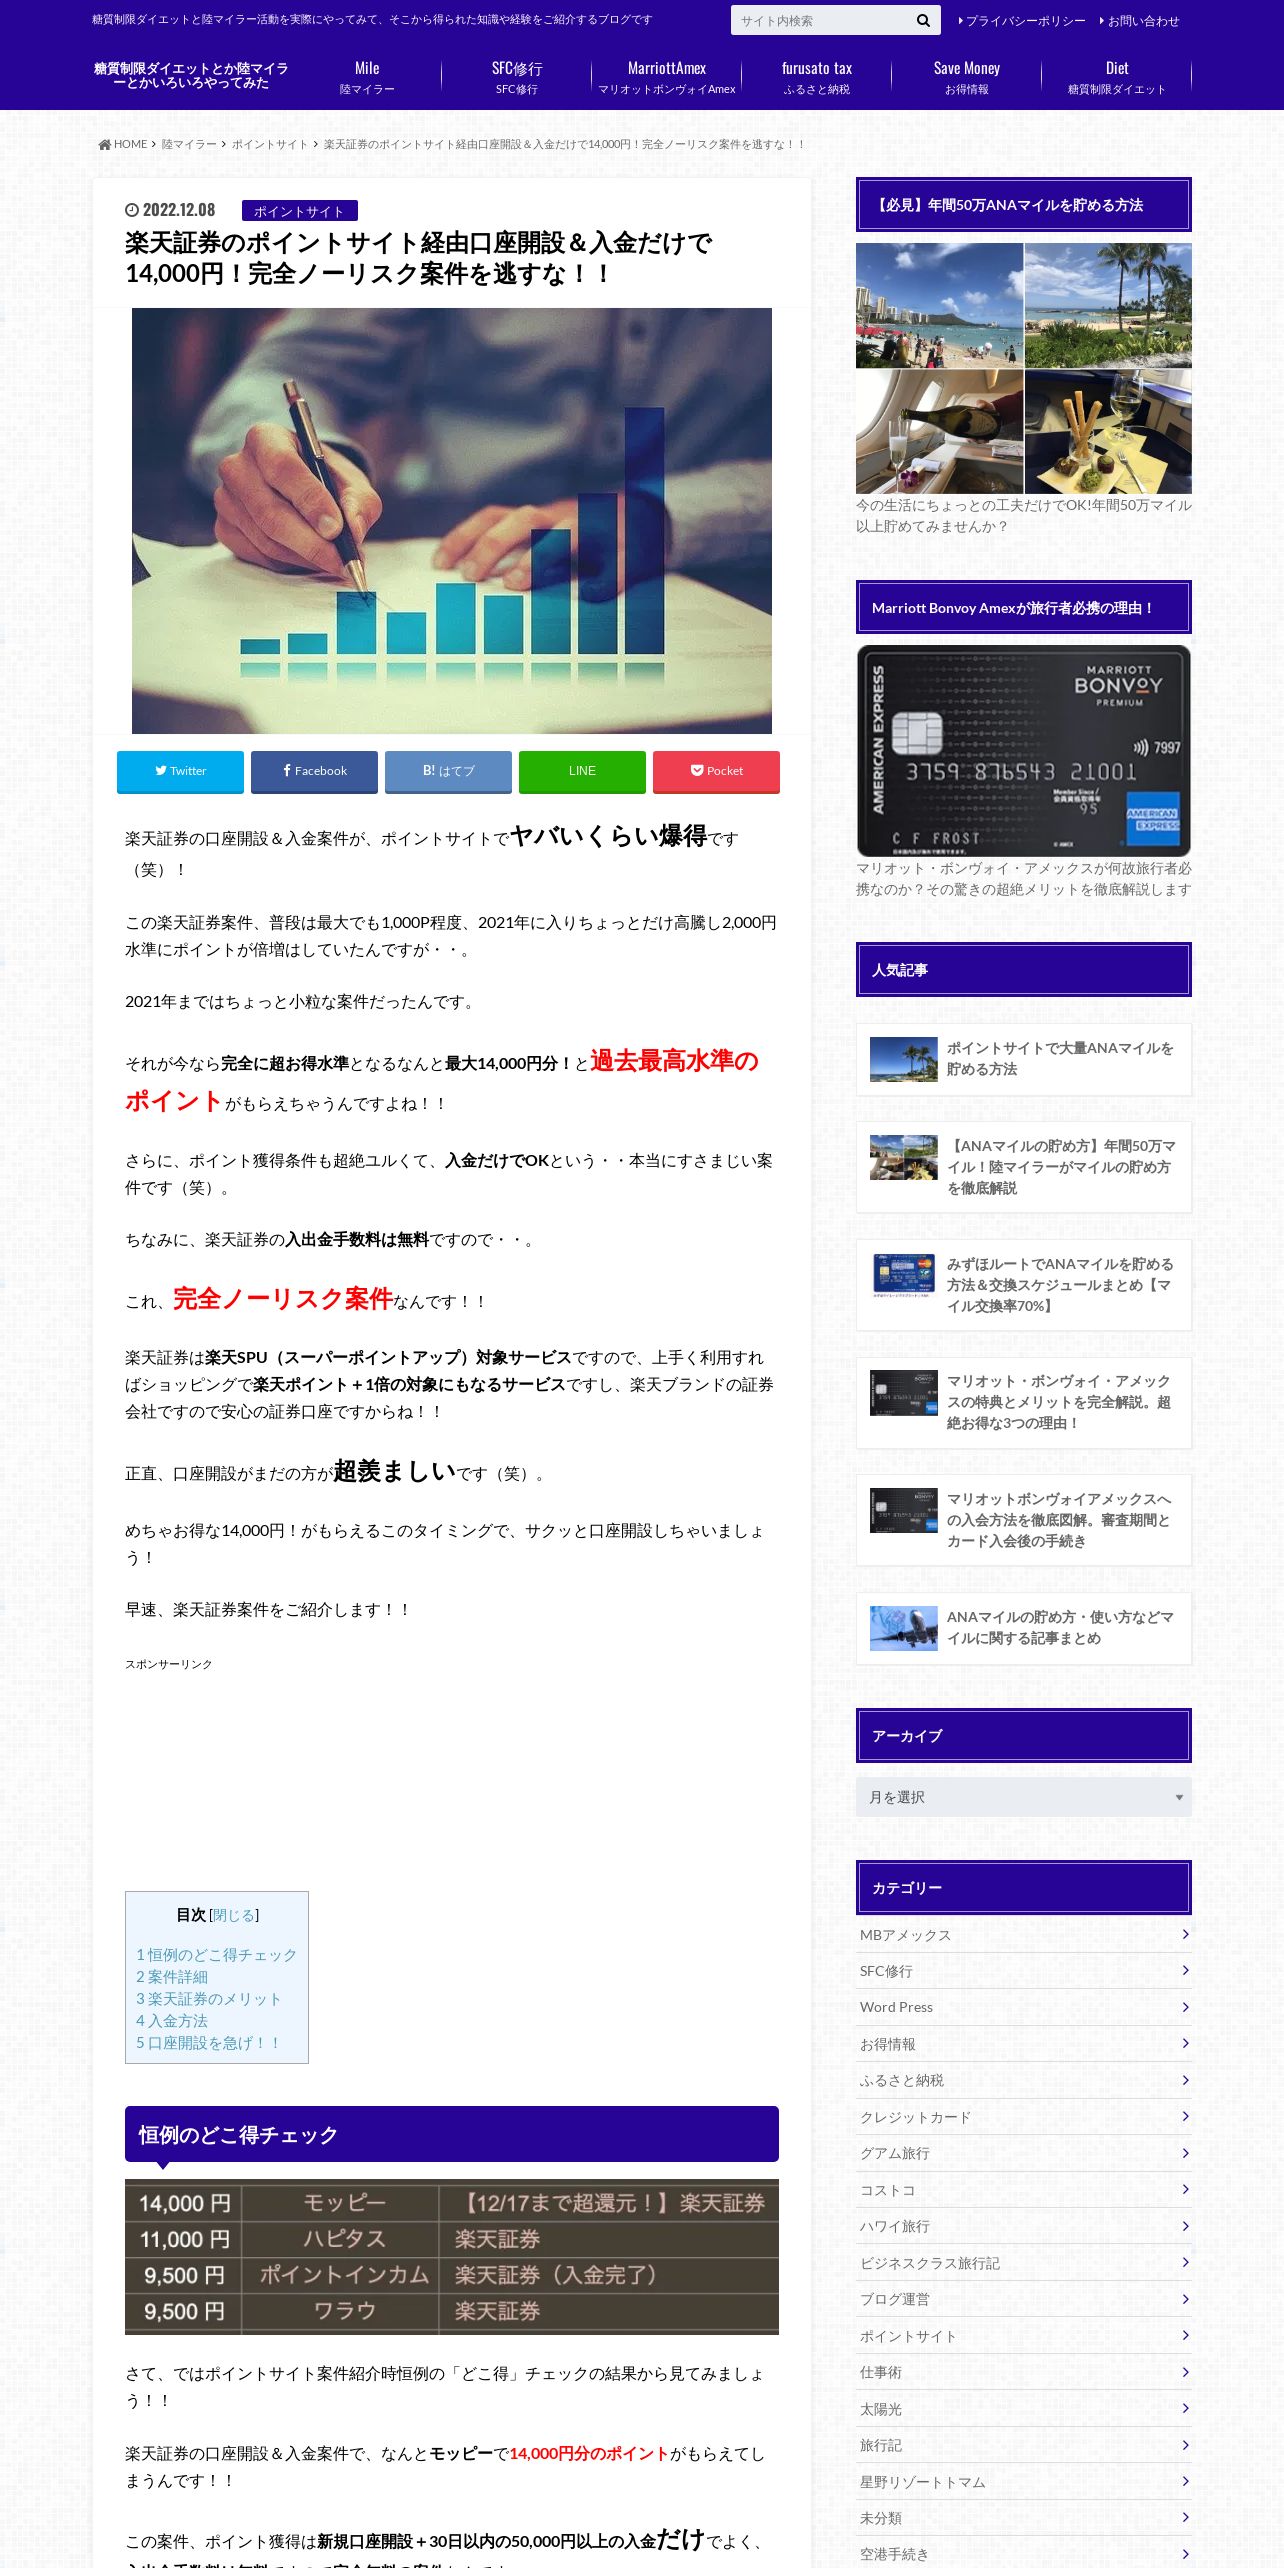Open the クレジットカード category row
The image size is (1284, 2568).
(1023, 2117)
